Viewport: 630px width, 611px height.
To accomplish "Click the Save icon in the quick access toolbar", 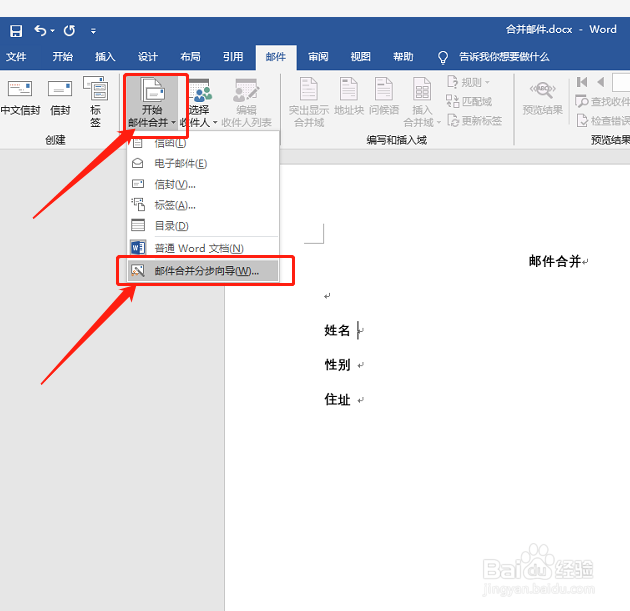I will click(16, 31).
